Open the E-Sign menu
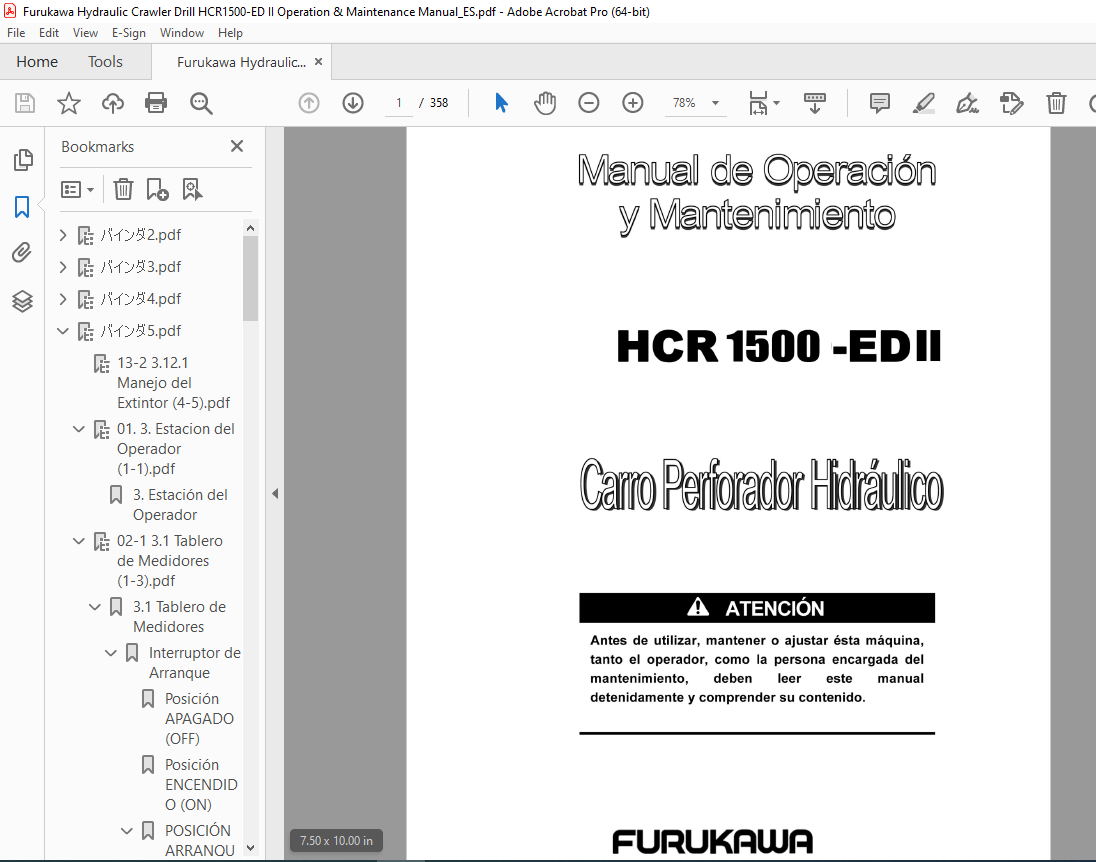Viewport: 1096px width, 862px height. pos(129,33)
